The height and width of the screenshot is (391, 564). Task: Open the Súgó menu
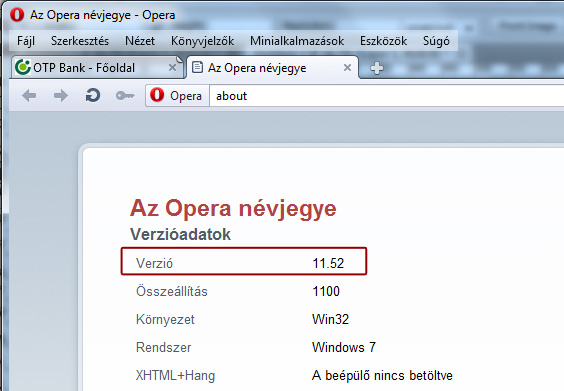[436, 41]
